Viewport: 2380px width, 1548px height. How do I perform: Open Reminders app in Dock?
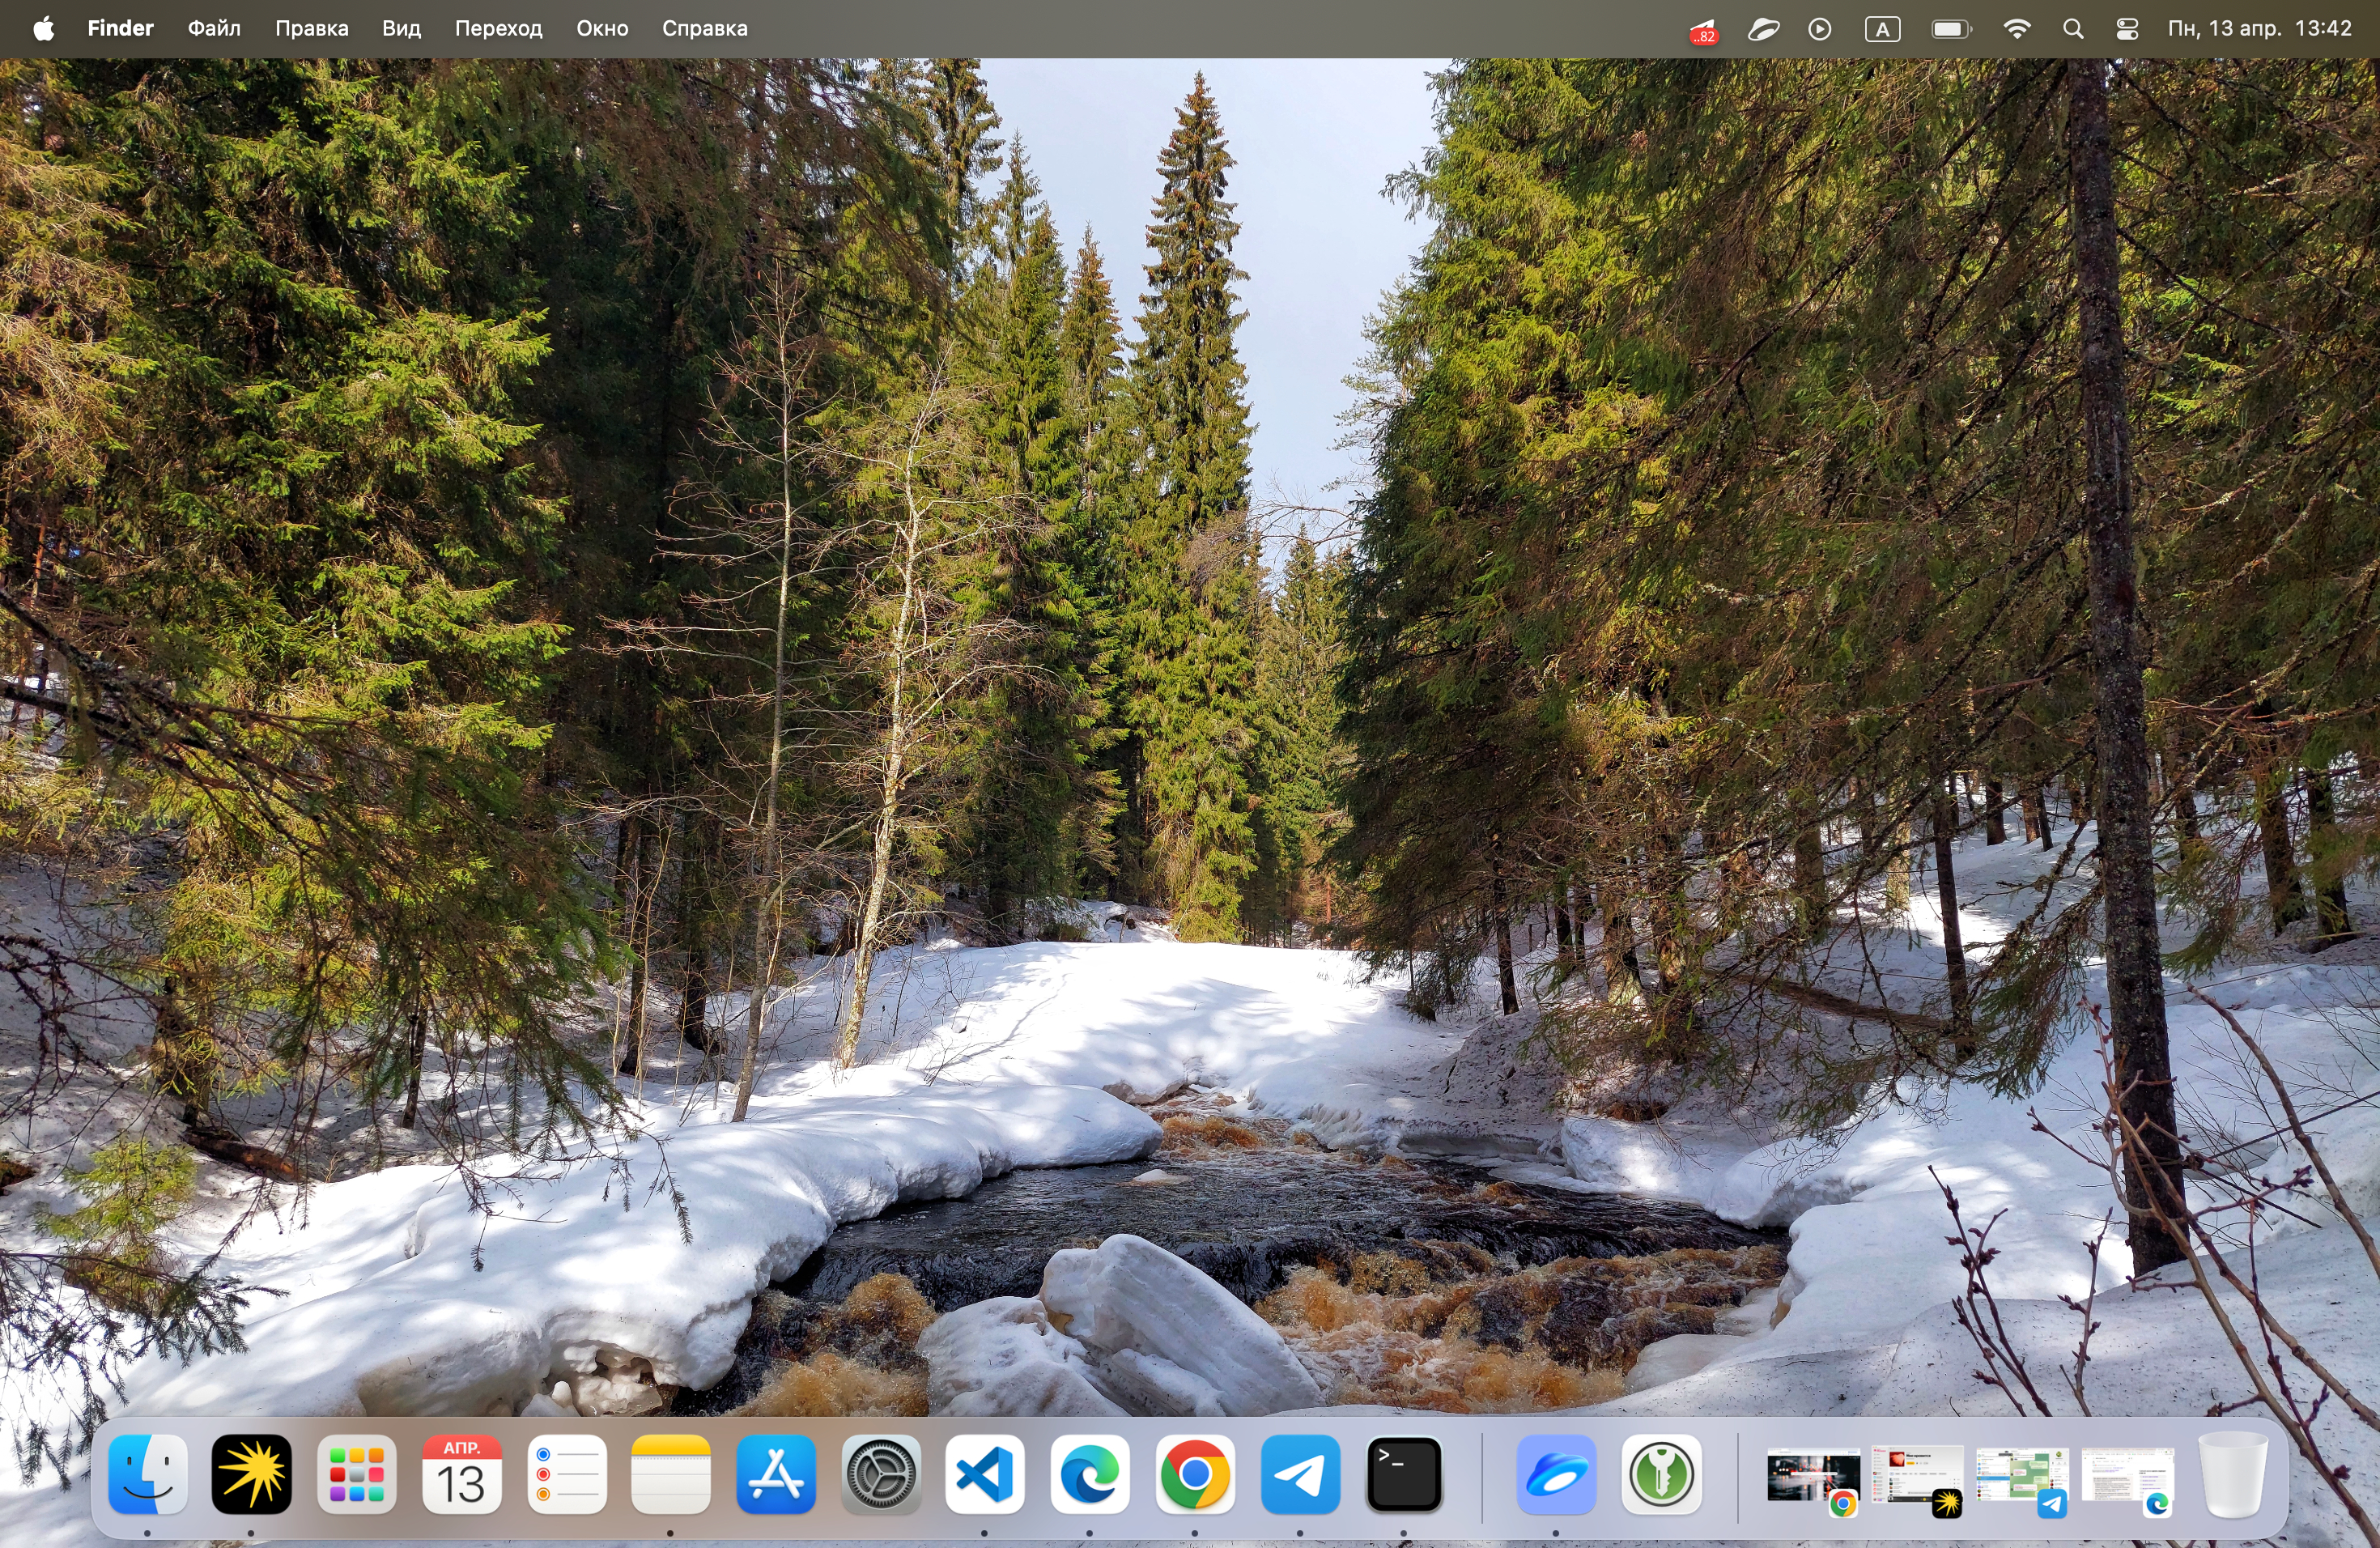[x=567, y=1474]
